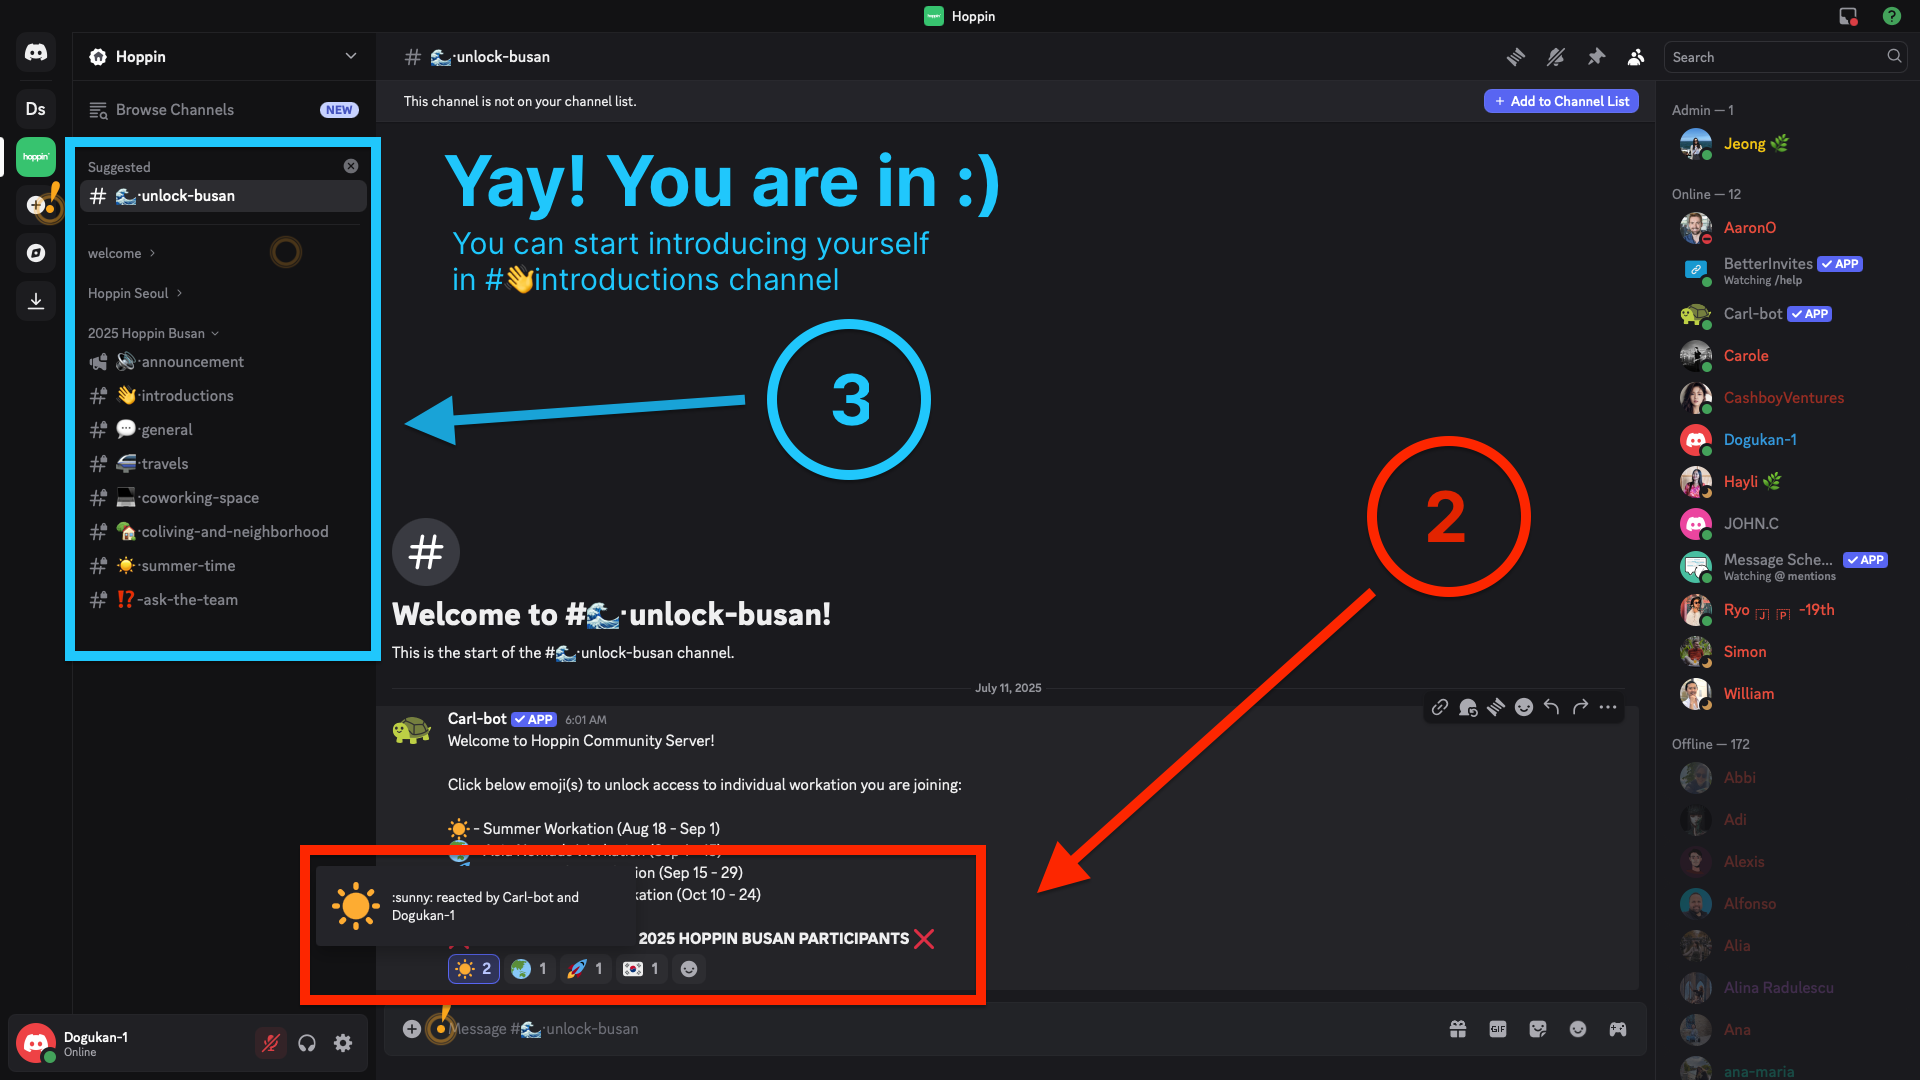The width and height of the screenshot is (1920, 1080).
Task: Collapse the 2025 Hoppin Busan category
Action: click(x=153, y=333)
